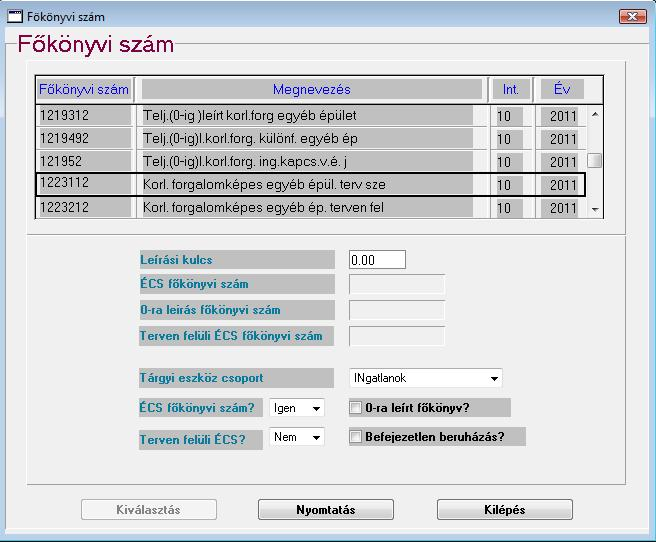
Task: Check the 0-ra leírt főkönyv? checkbox
Action: point(355,407)
